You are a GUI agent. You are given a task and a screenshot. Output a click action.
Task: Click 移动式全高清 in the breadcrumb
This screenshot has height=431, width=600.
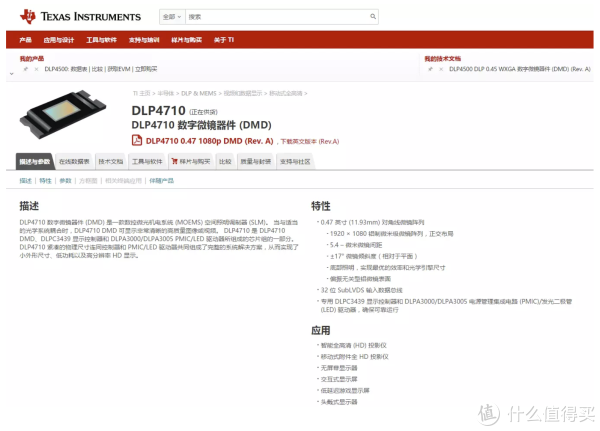pyautogui.click(x=286, y=93)
